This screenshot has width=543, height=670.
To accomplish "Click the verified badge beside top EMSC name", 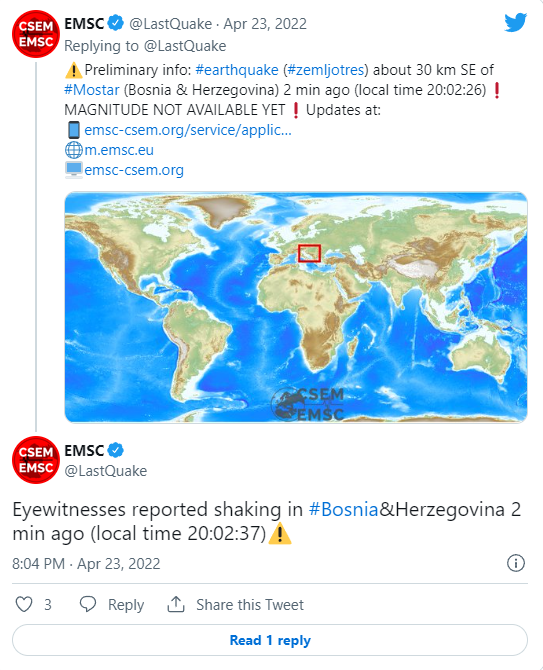I will coord(115,23).
